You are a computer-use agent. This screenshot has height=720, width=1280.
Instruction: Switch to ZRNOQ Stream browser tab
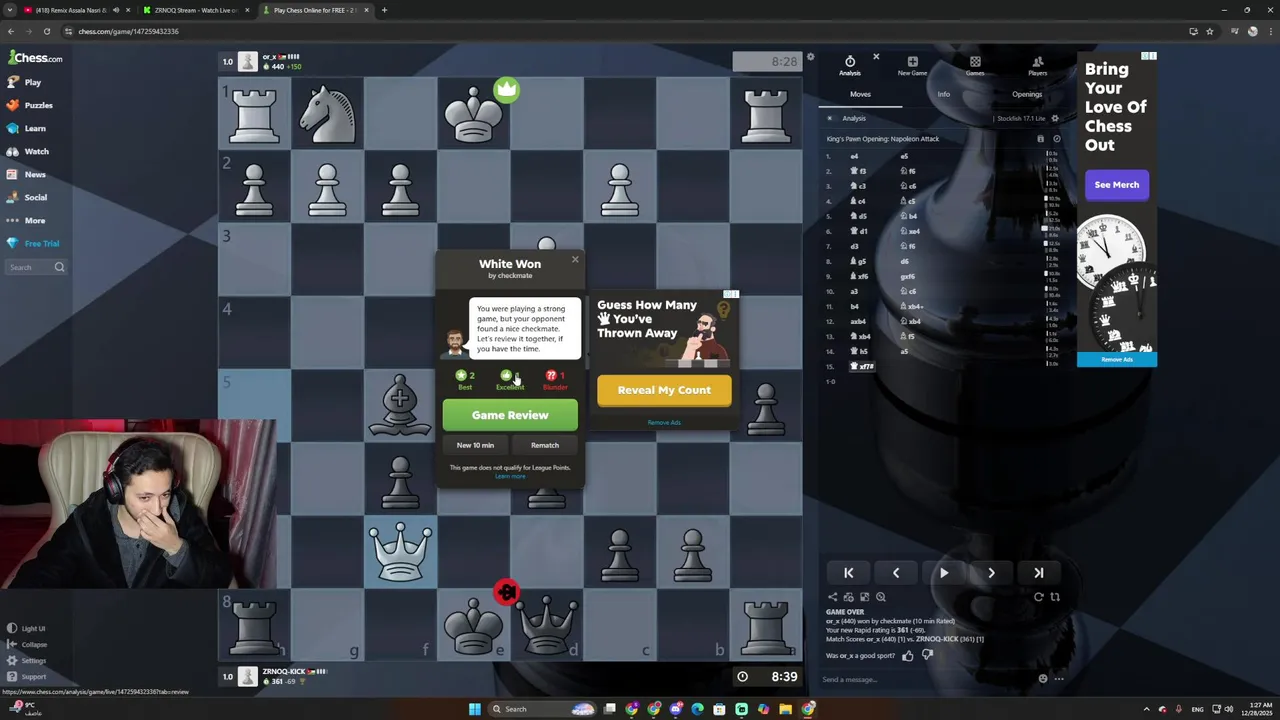coord(194,10)
